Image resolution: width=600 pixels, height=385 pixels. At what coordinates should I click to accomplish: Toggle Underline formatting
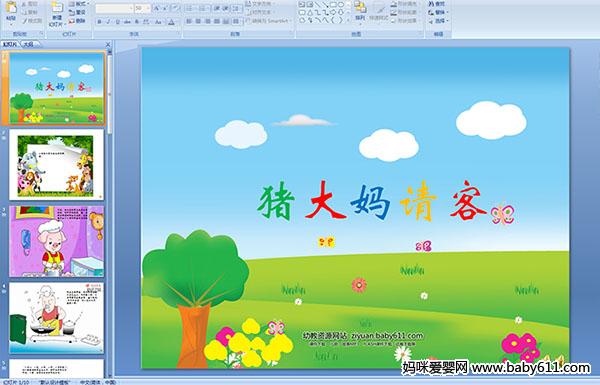click(x=117, y=22)
